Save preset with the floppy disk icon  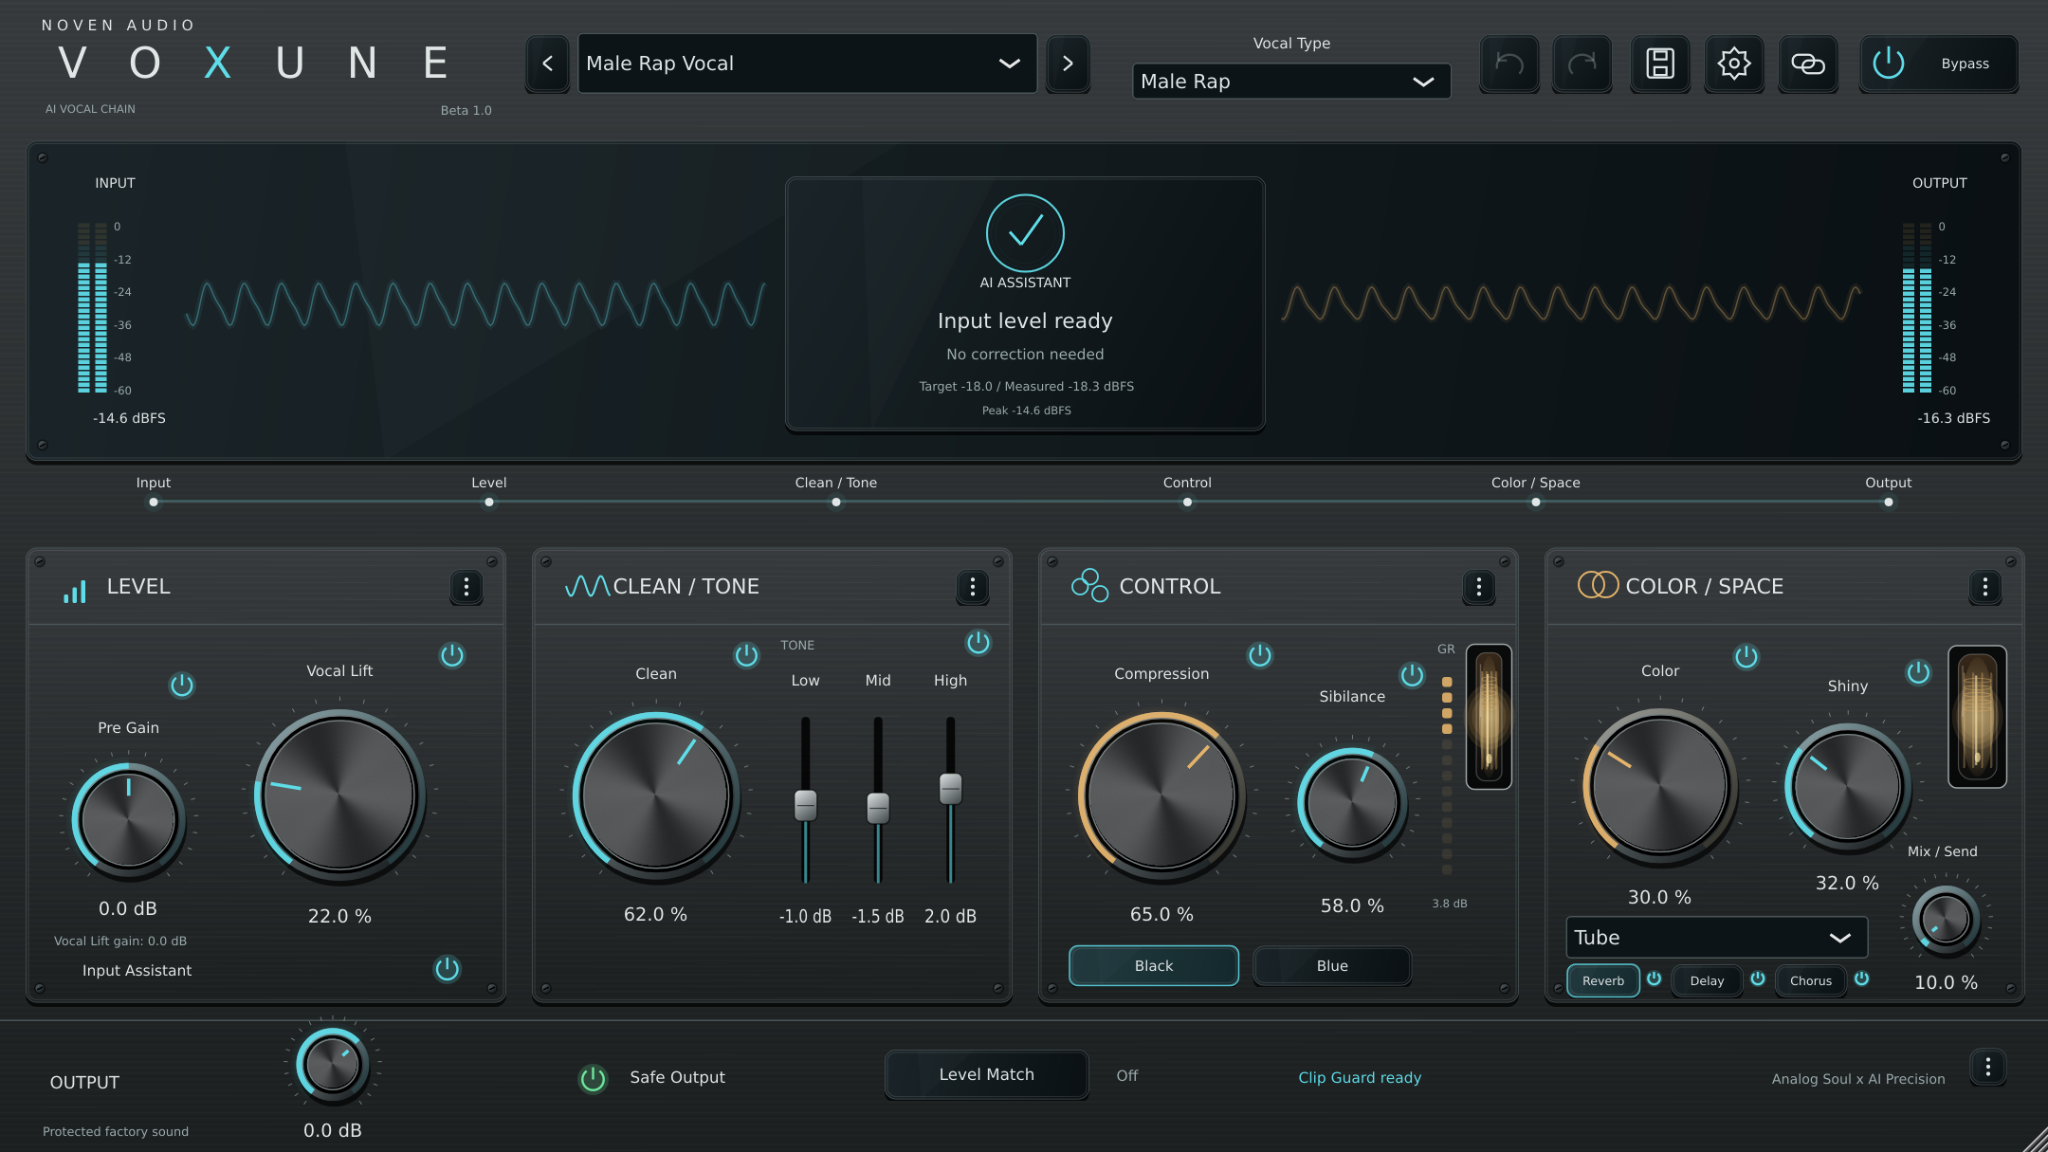(x=1660, y=64)
